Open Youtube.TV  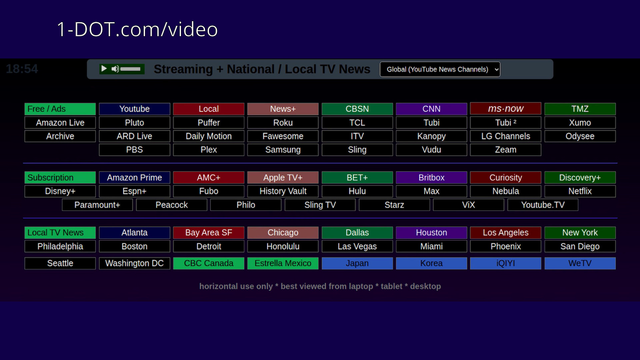click(x=543, y=205)
